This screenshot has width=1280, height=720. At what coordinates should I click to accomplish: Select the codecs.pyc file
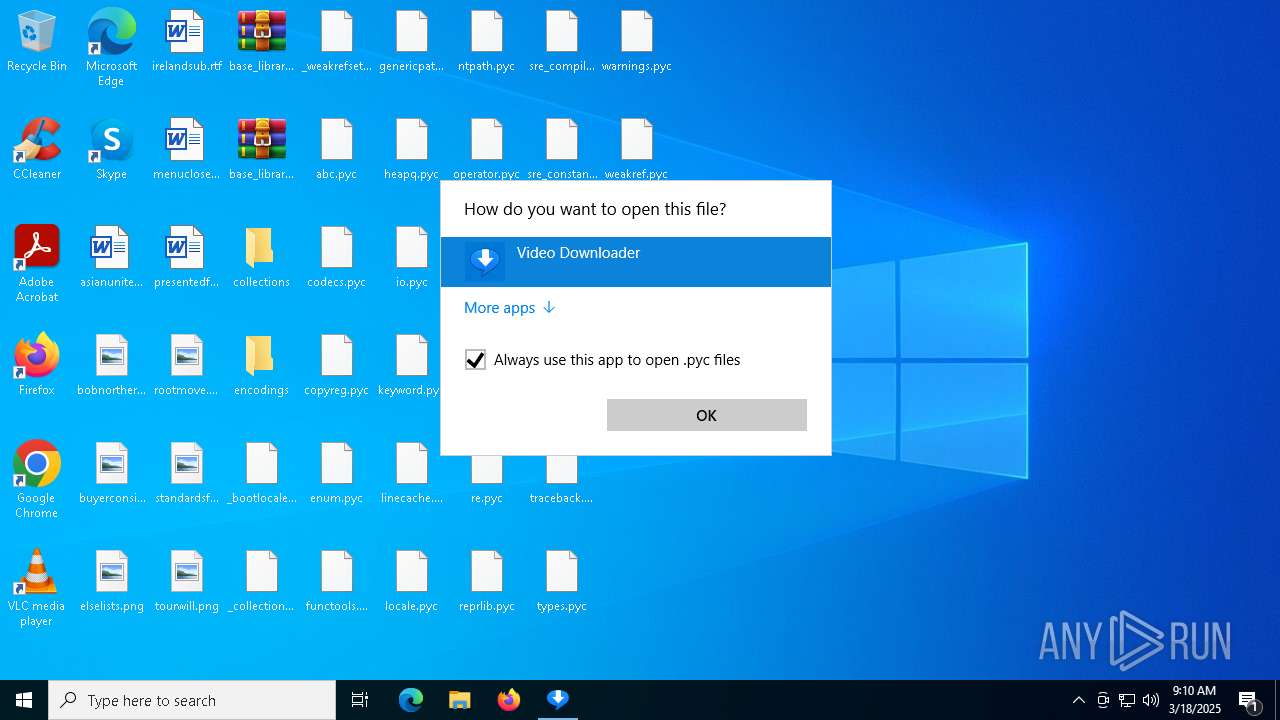coord(337,258)
